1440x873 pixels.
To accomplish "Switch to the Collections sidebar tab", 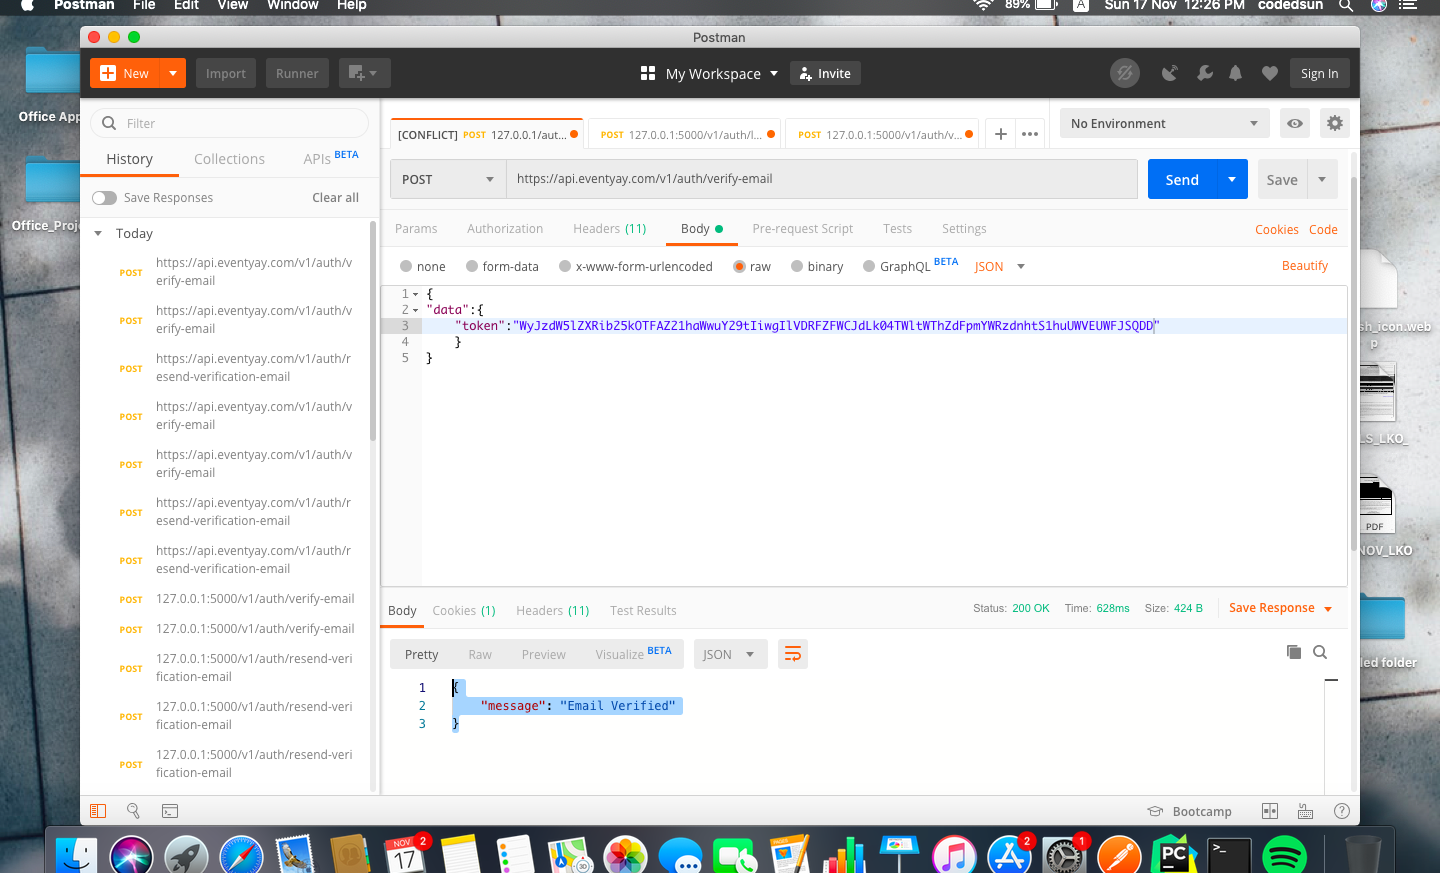I will (x=229, y=159).
